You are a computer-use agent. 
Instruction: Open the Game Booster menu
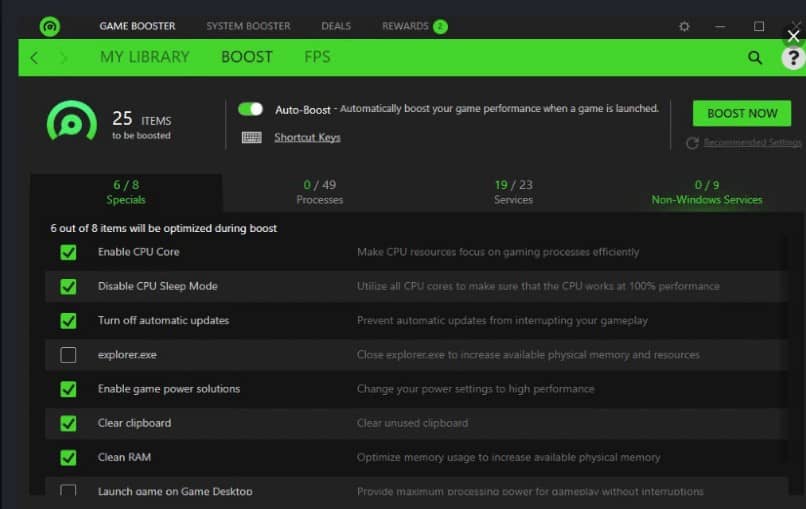click(x=137, y=26)
